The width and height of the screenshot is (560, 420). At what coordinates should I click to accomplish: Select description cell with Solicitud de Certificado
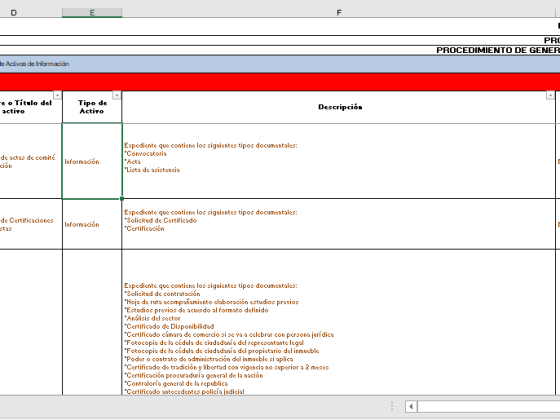339,224
